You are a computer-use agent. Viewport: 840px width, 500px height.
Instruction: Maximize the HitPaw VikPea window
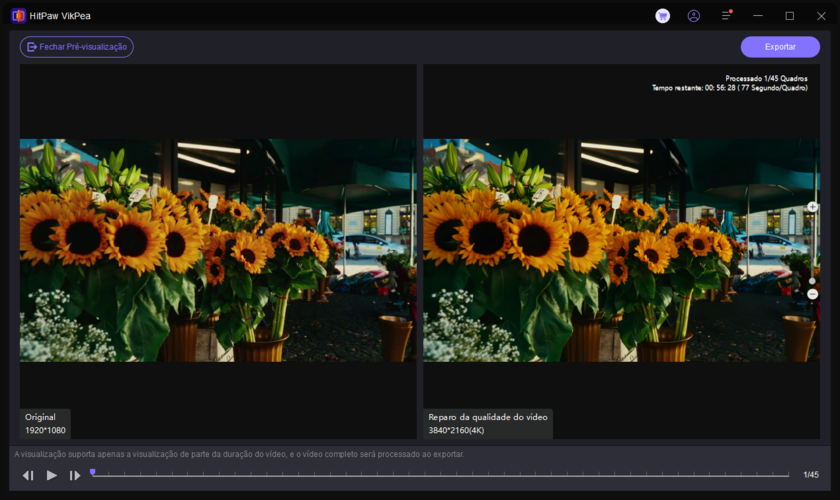pos(789,16)
